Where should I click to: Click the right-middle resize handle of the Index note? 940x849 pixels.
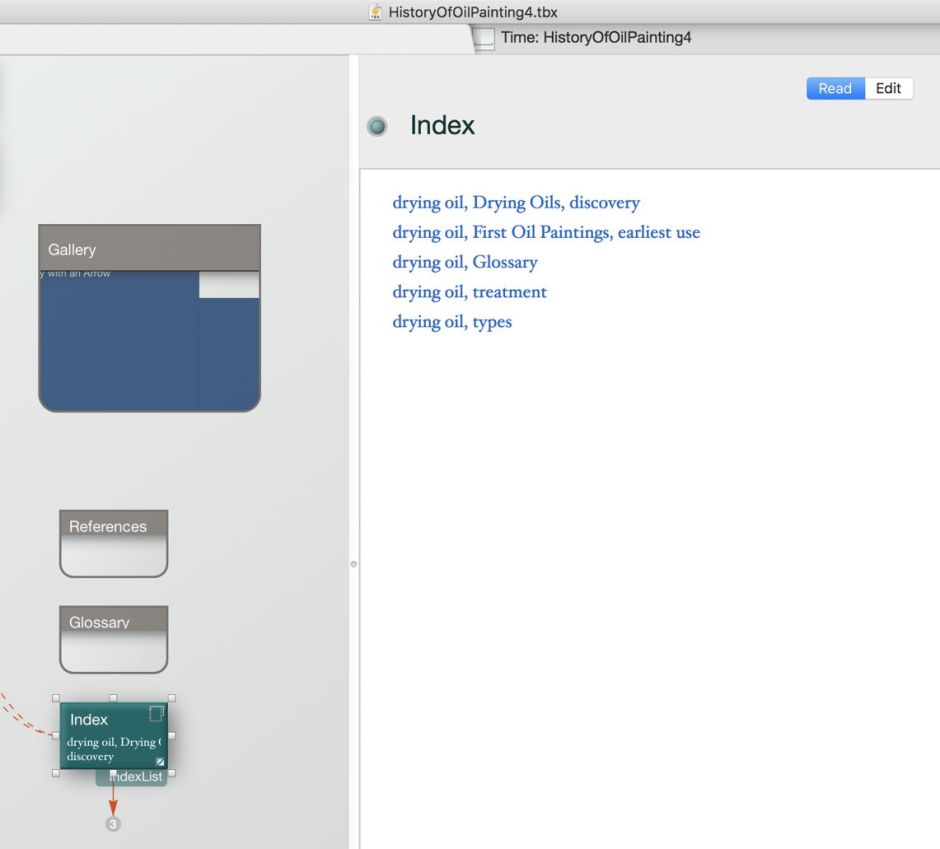click(x=171, y=735)
